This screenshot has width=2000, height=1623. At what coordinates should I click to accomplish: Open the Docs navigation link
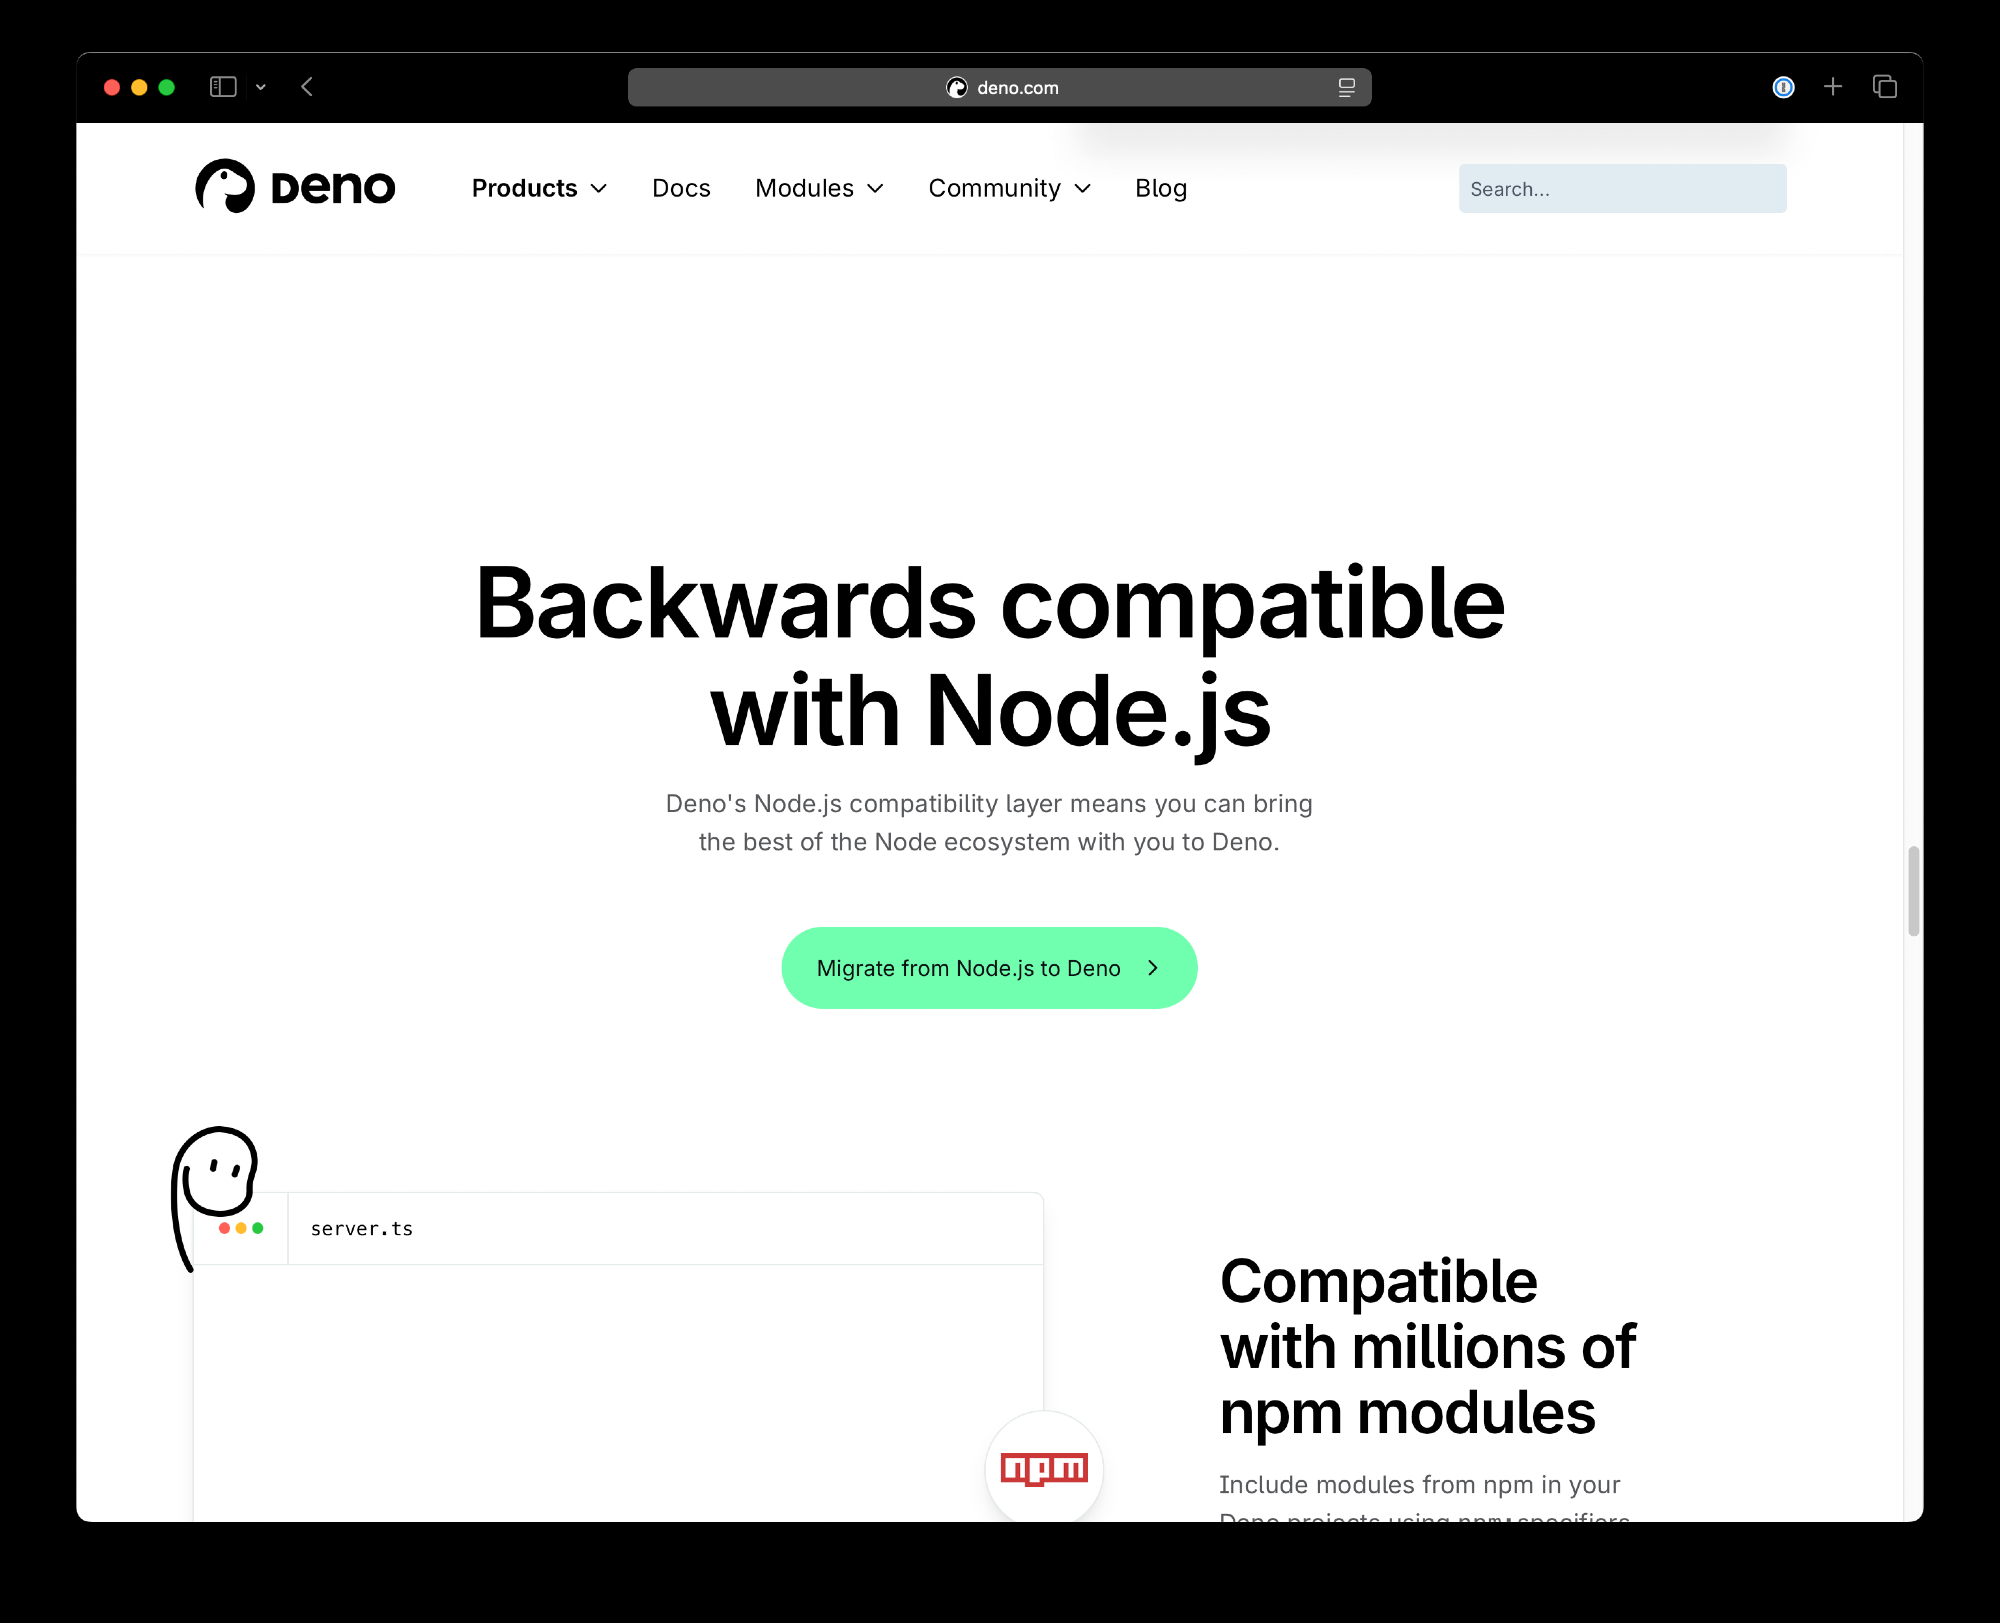click(681, 188)
